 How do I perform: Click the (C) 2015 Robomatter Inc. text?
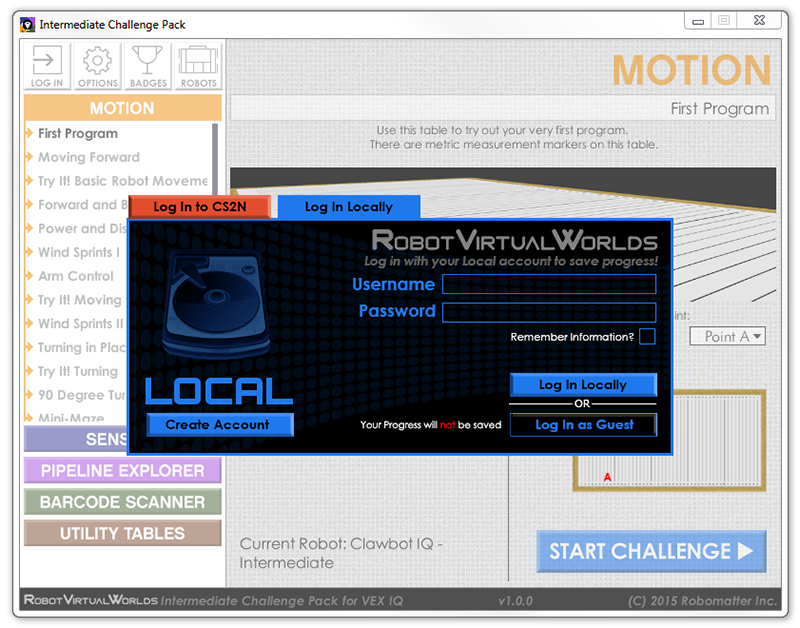click(x=703, y=601)
